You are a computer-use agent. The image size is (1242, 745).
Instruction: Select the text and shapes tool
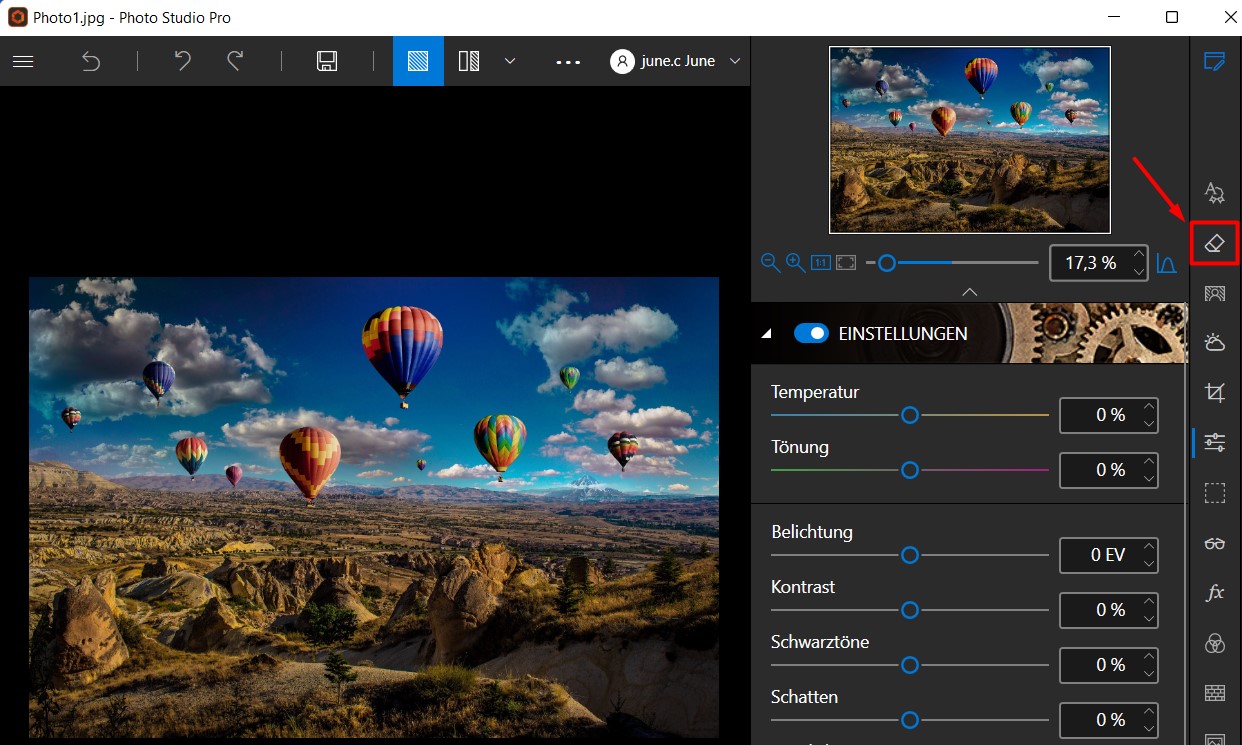1215,192
